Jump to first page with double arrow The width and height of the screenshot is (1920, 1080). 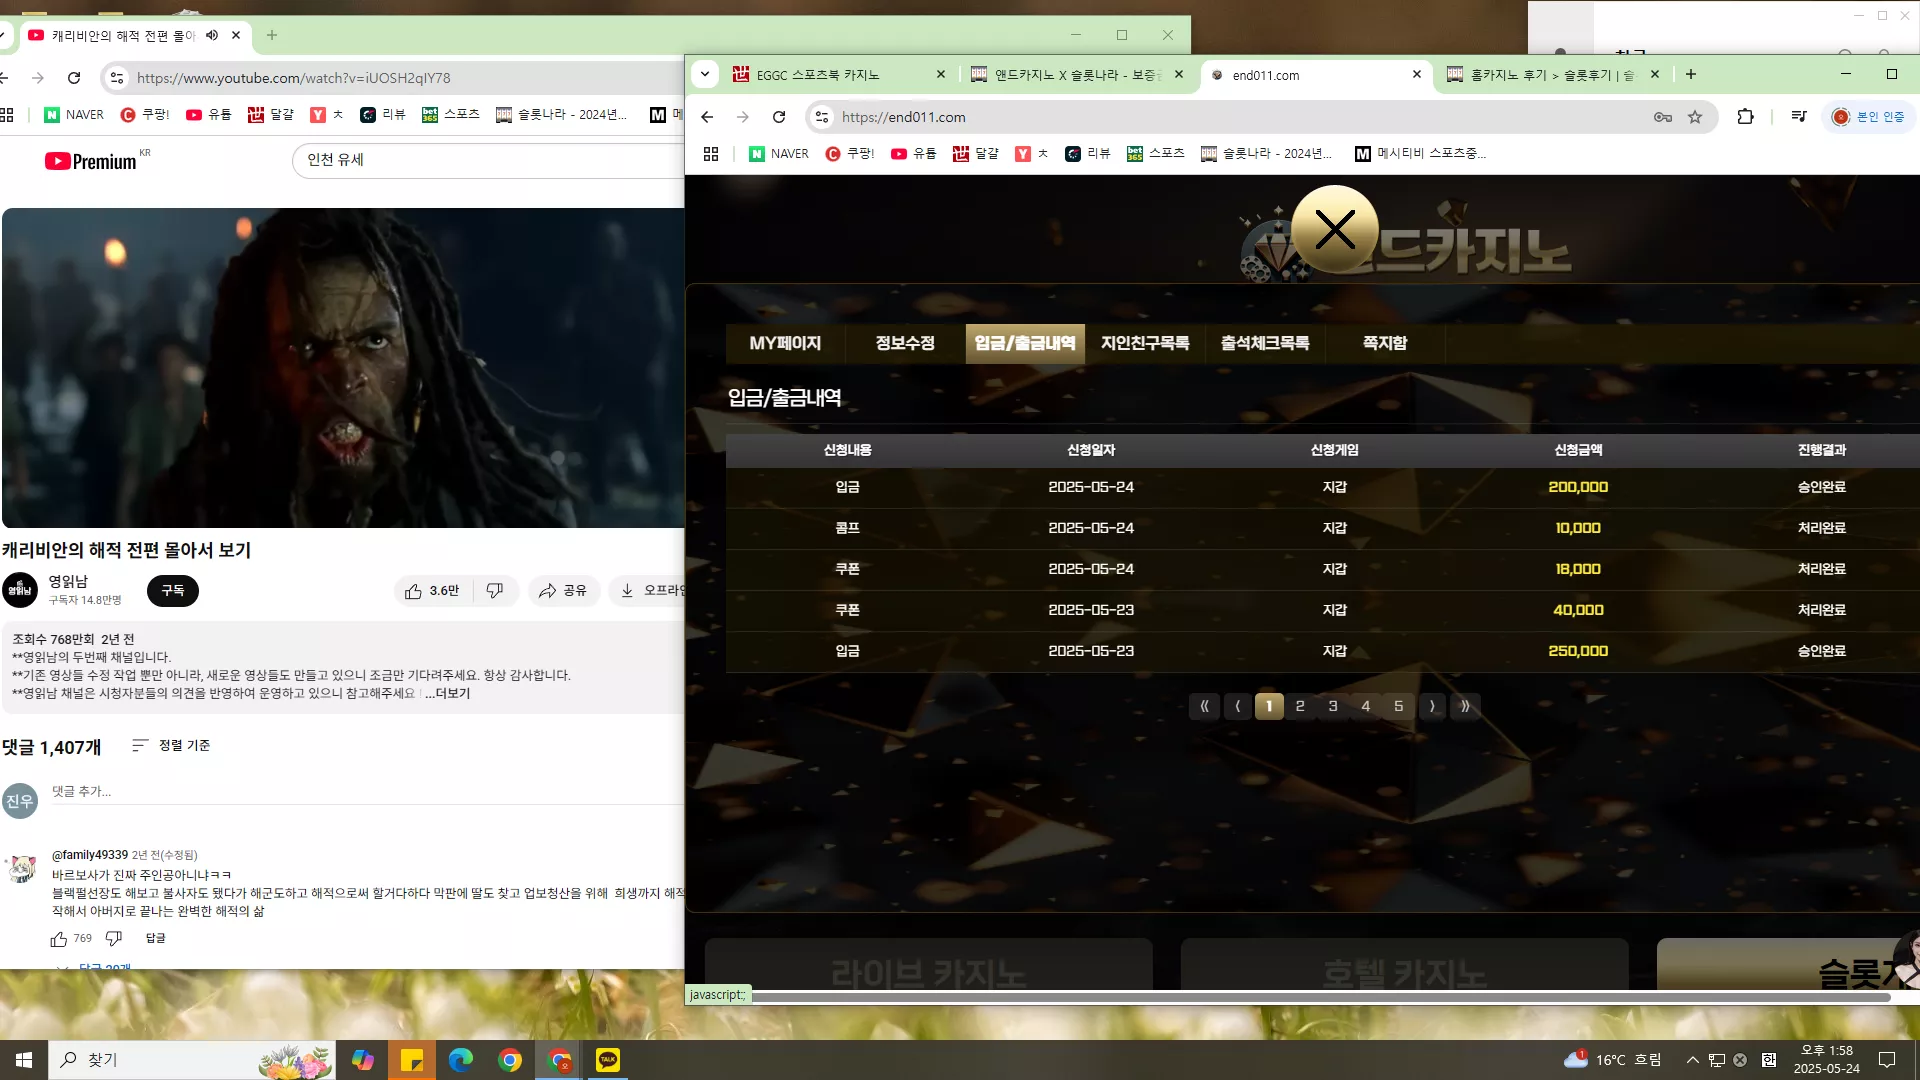point(1204,706)
